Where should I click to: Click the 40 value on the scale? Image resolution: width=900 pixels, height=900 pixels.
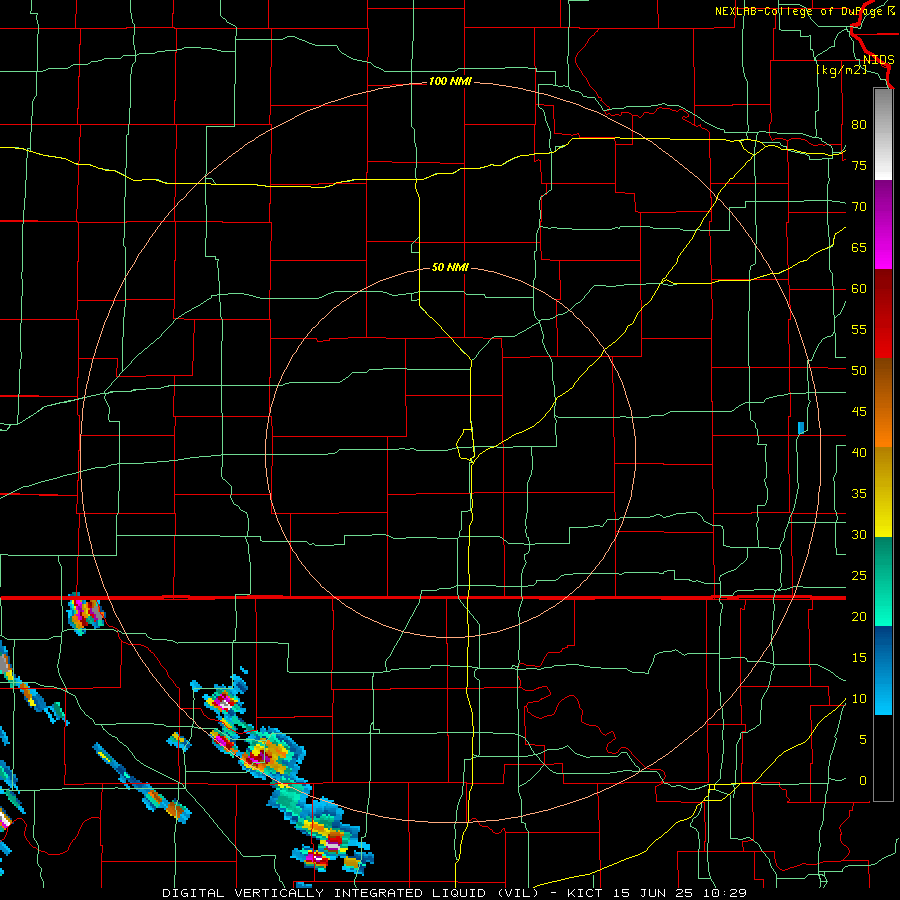pyautogui.click(x=859, y=452)
